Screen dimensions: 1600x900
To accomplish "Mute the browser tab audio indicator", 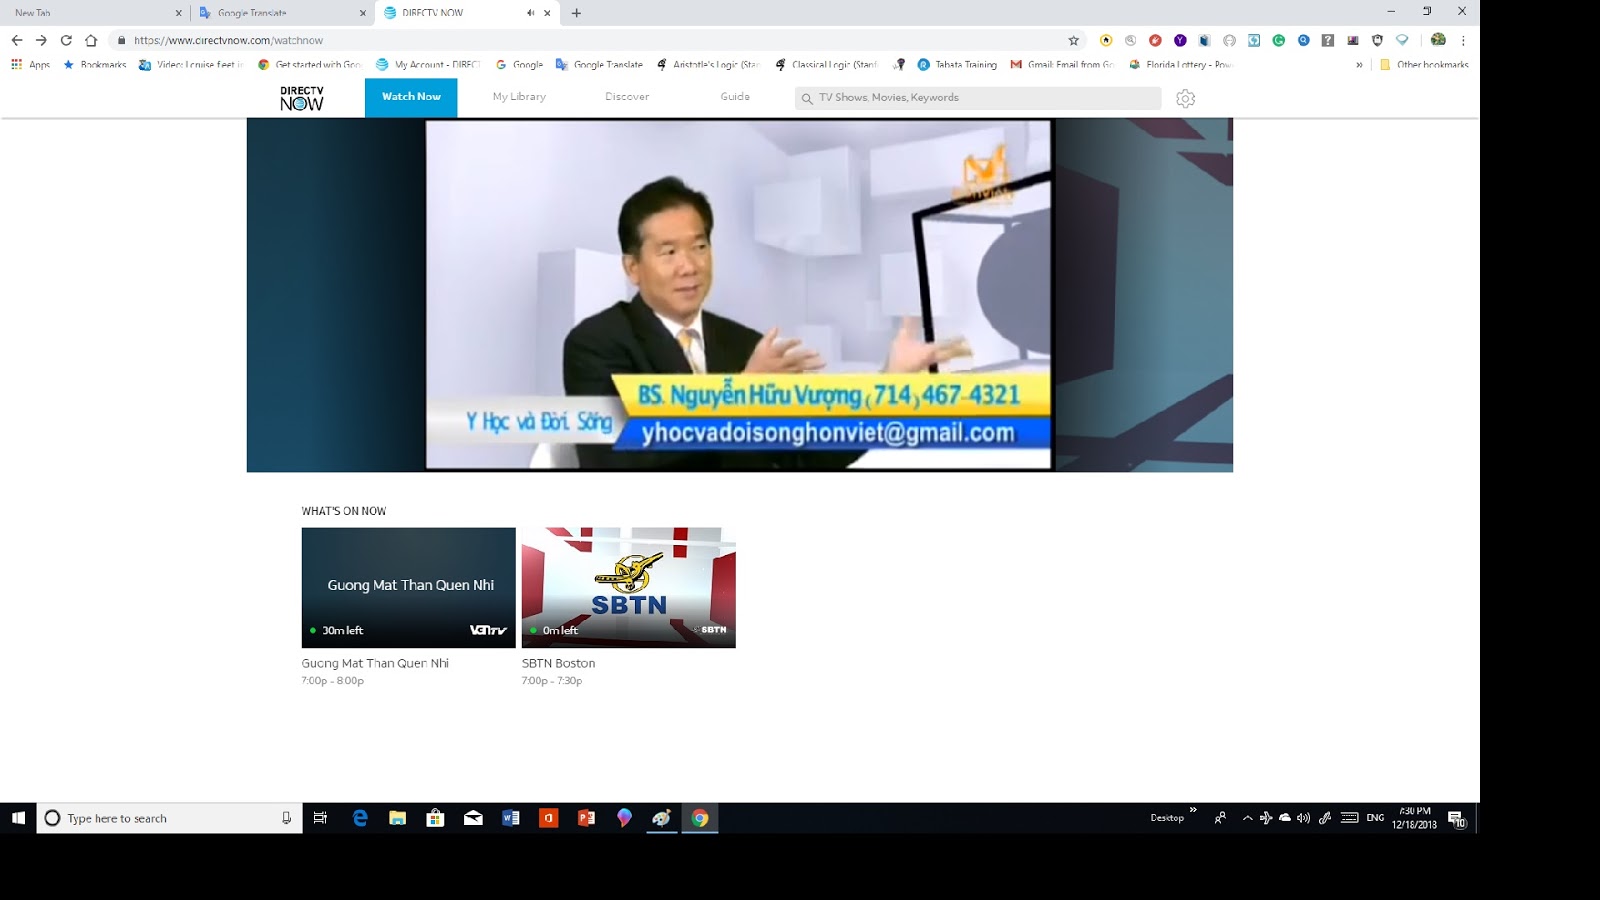I will 529,13.
